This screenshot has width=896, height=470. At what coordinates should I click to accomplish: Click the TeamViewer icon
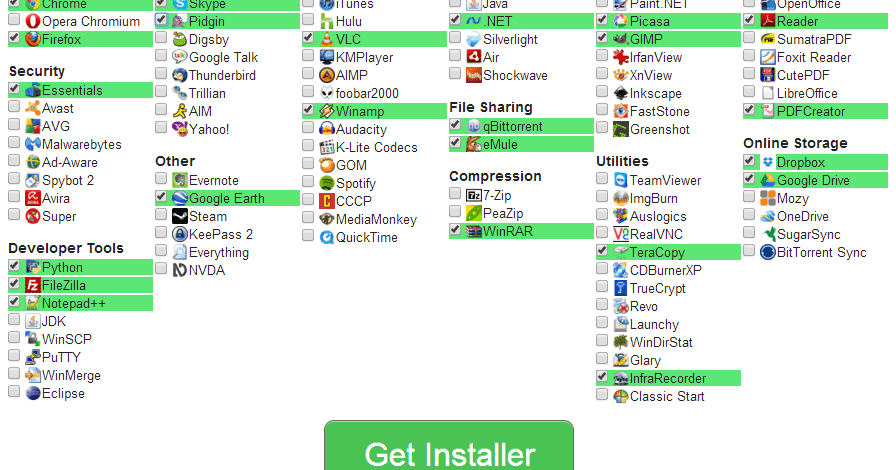621,180
